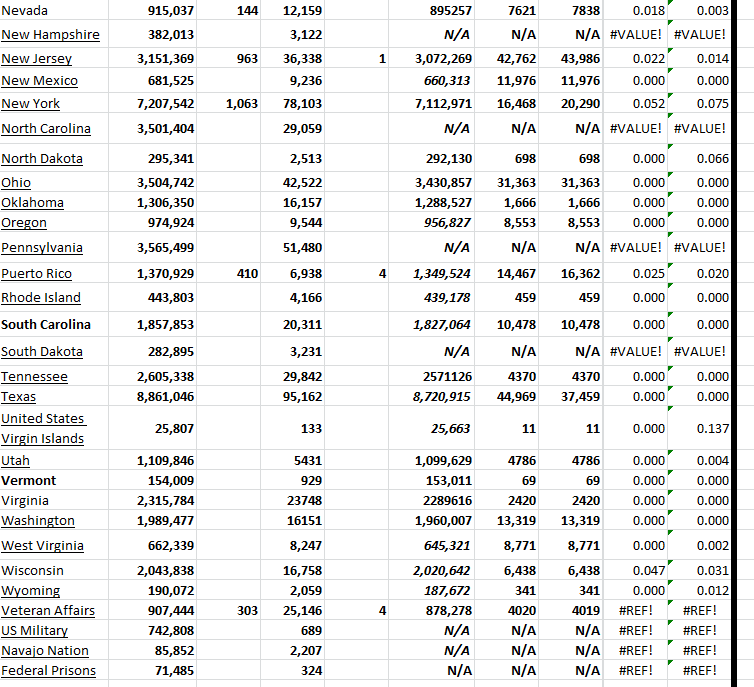Select cell with value 25,663
This screenshot has width=754, height=687.
[431, 428]
